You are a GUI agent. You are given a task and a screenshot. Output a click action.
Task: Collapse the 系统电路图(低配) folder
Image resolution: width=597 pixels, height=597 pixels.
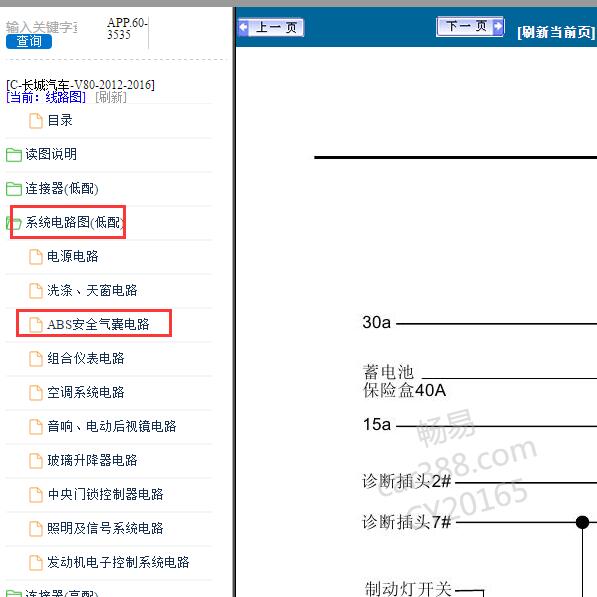click(x=75, y=222)
